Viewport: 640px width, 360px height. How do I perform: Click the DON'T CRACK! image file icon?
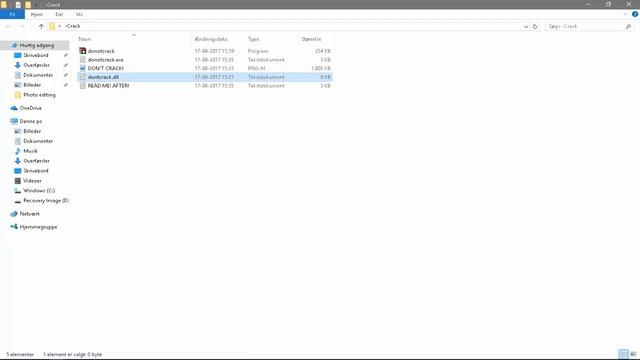pos(83,68)
